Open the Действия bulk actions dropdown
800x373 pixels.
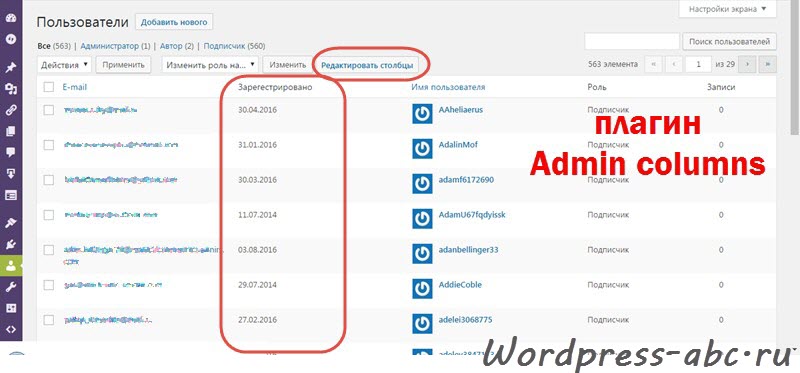tap(64, 65)
